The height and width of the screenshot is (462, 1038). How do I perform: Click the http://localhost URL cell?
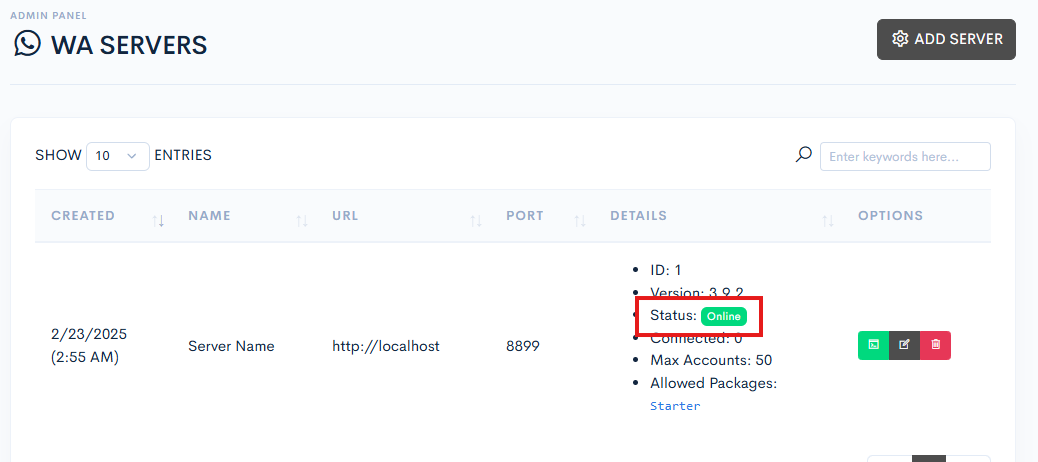tap(386, 346)
